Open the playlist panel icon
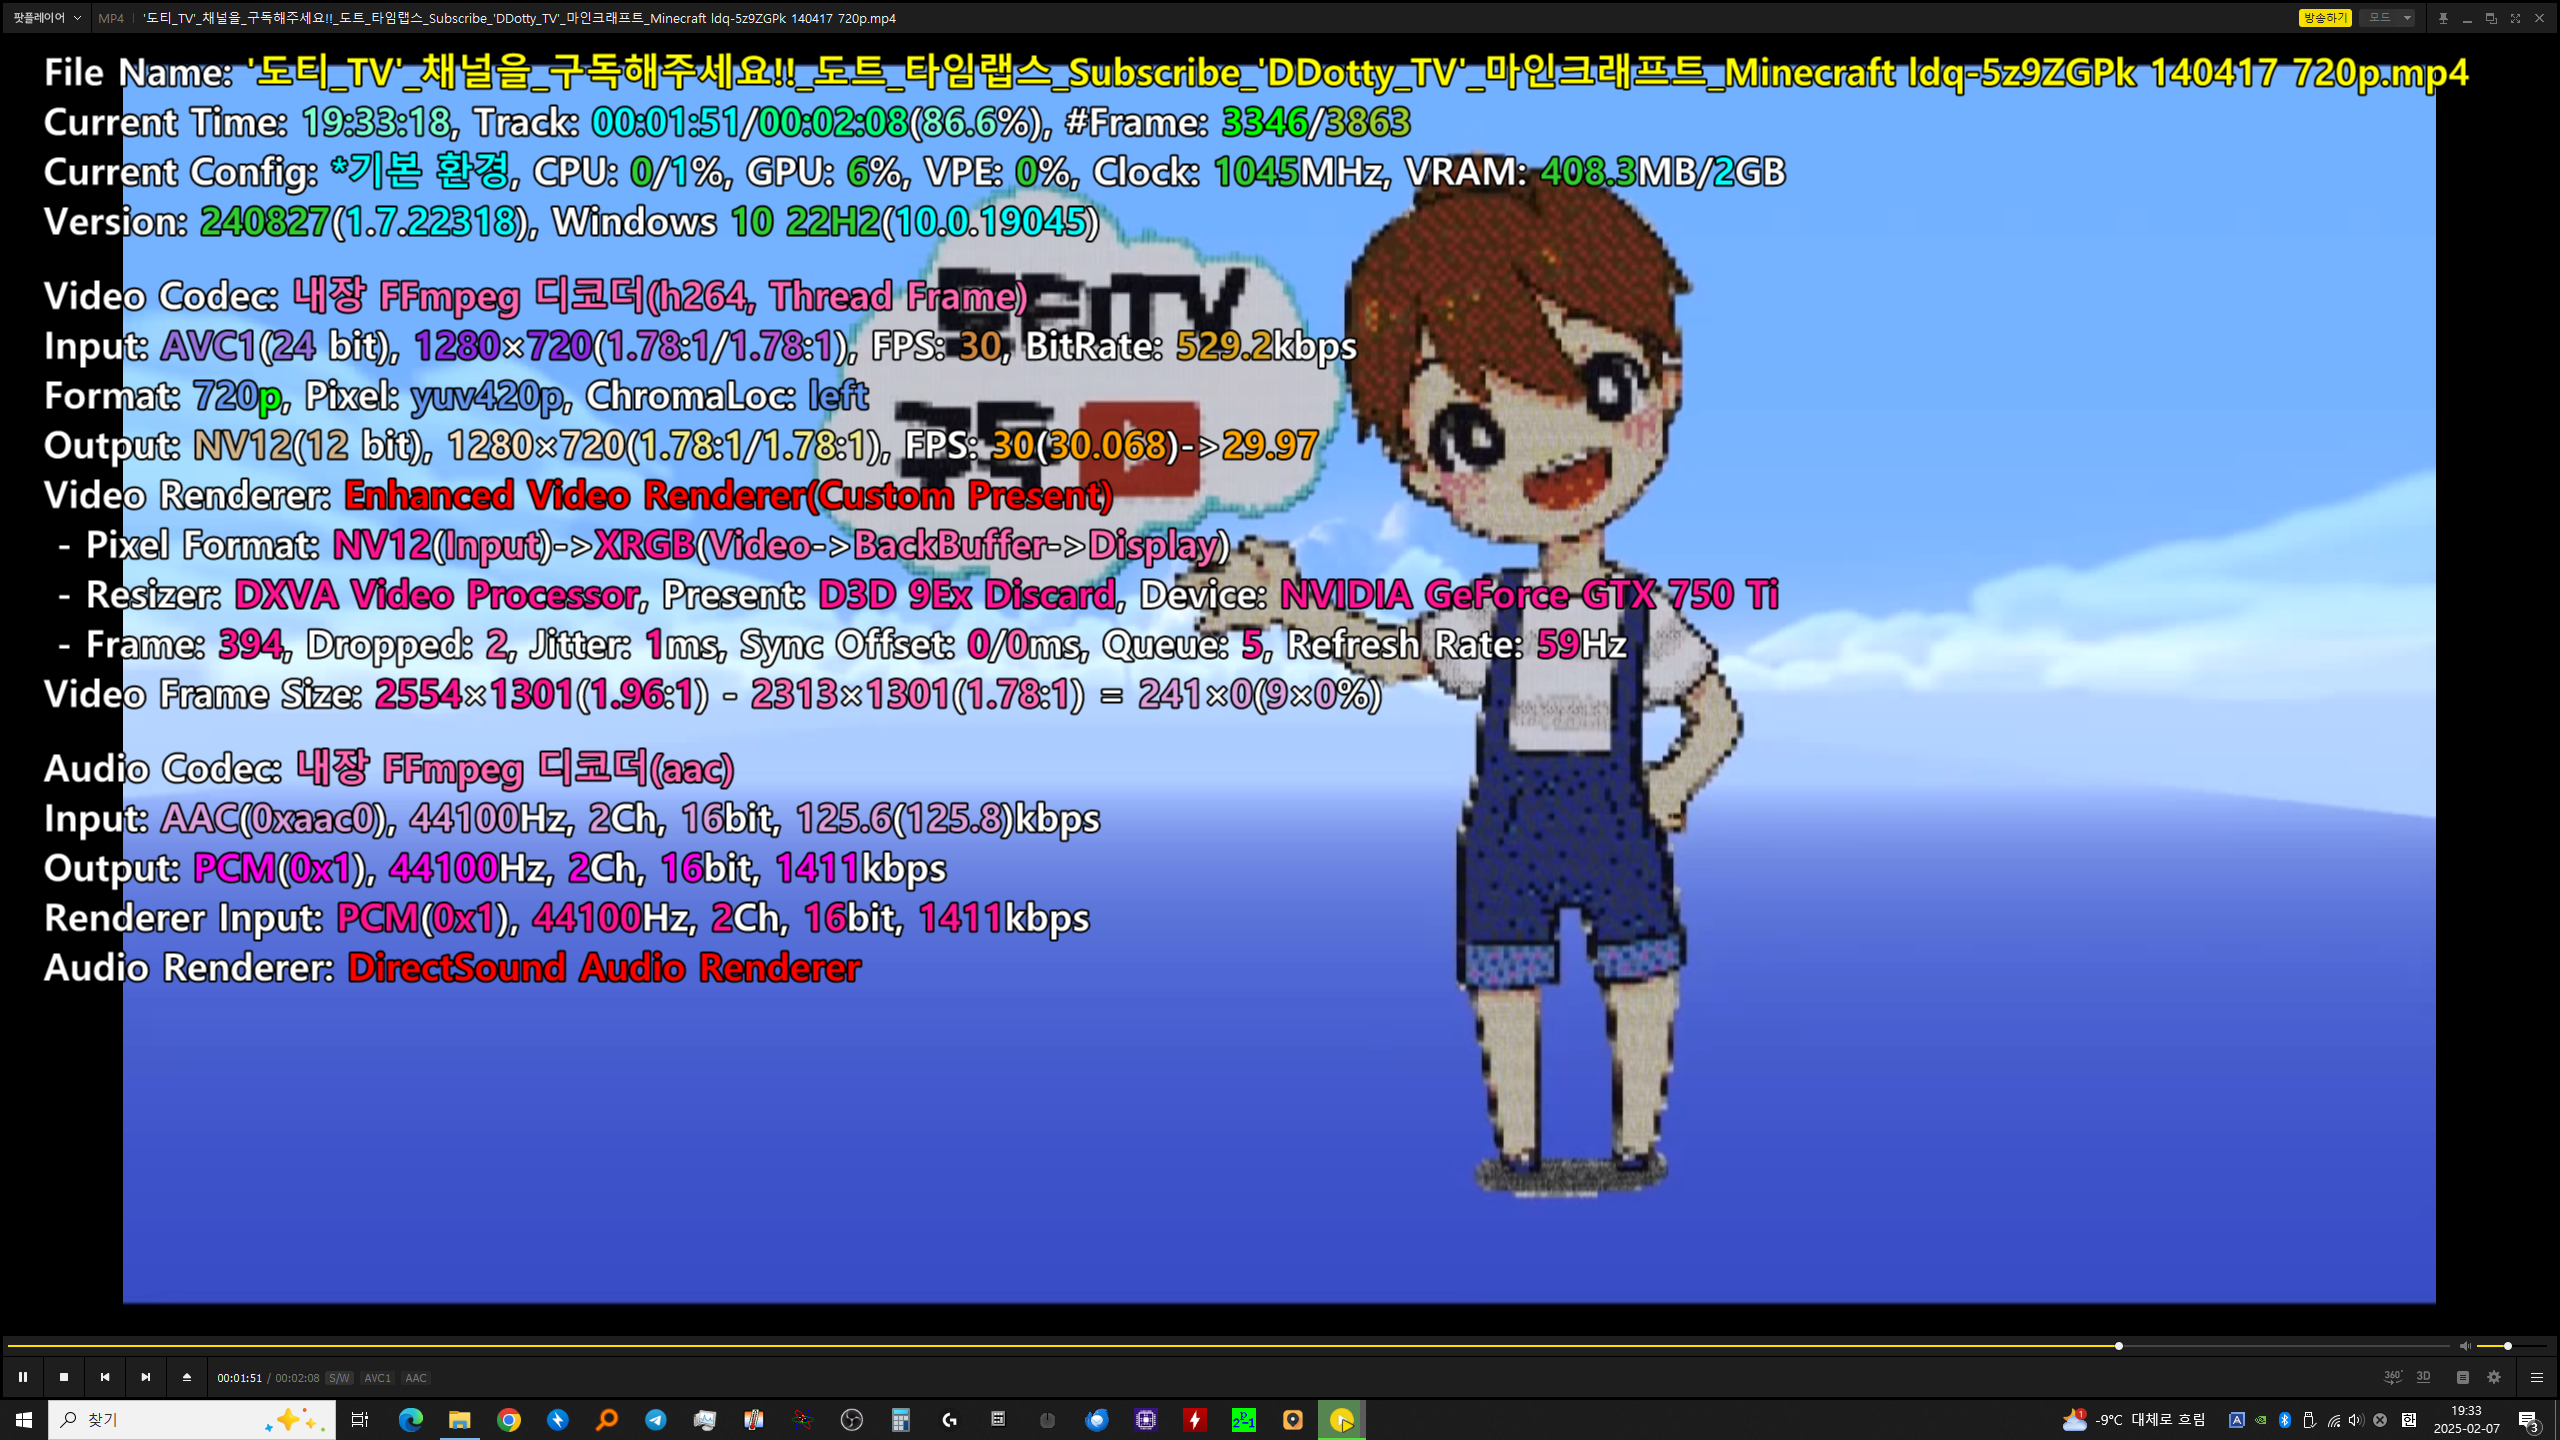Screen dimensions: 2560x1440 (x=2463, y=1377)
